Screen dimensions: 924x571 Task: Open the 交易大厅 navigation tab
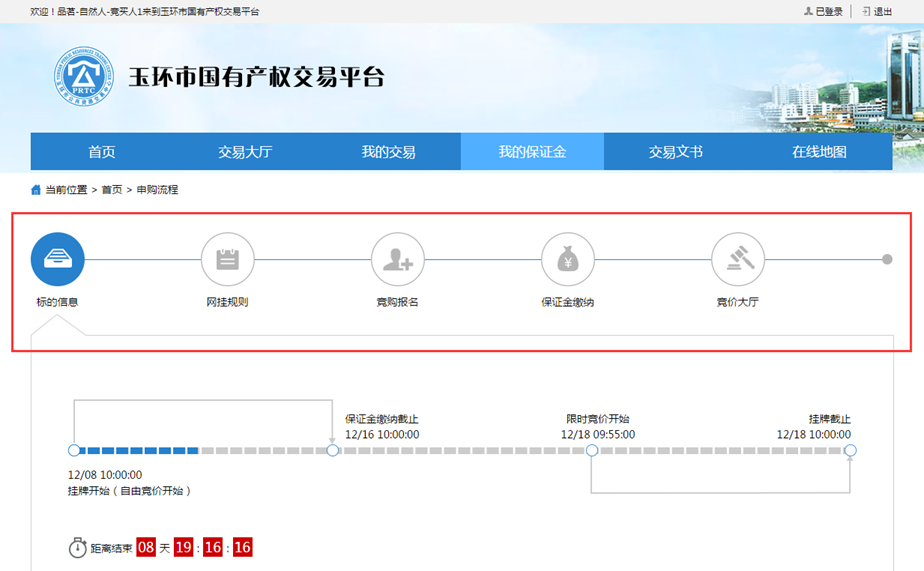click(245, 152)
